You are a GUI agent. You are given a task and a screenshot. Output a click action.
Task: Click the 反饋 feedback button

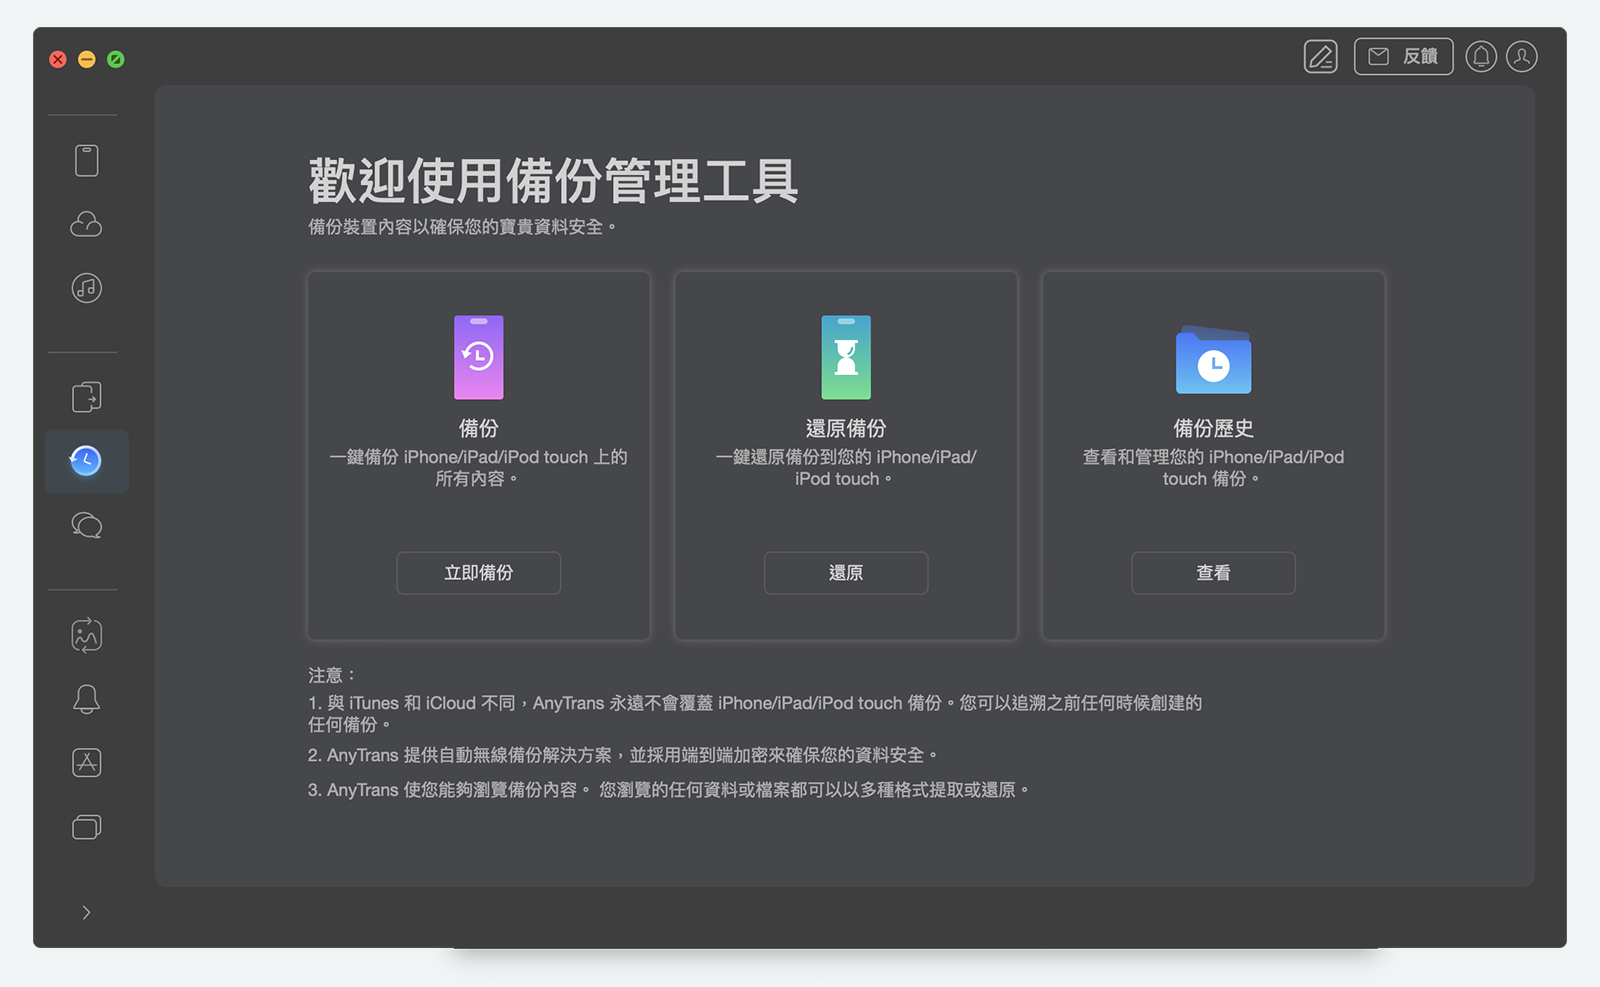tap(1404, 57)
